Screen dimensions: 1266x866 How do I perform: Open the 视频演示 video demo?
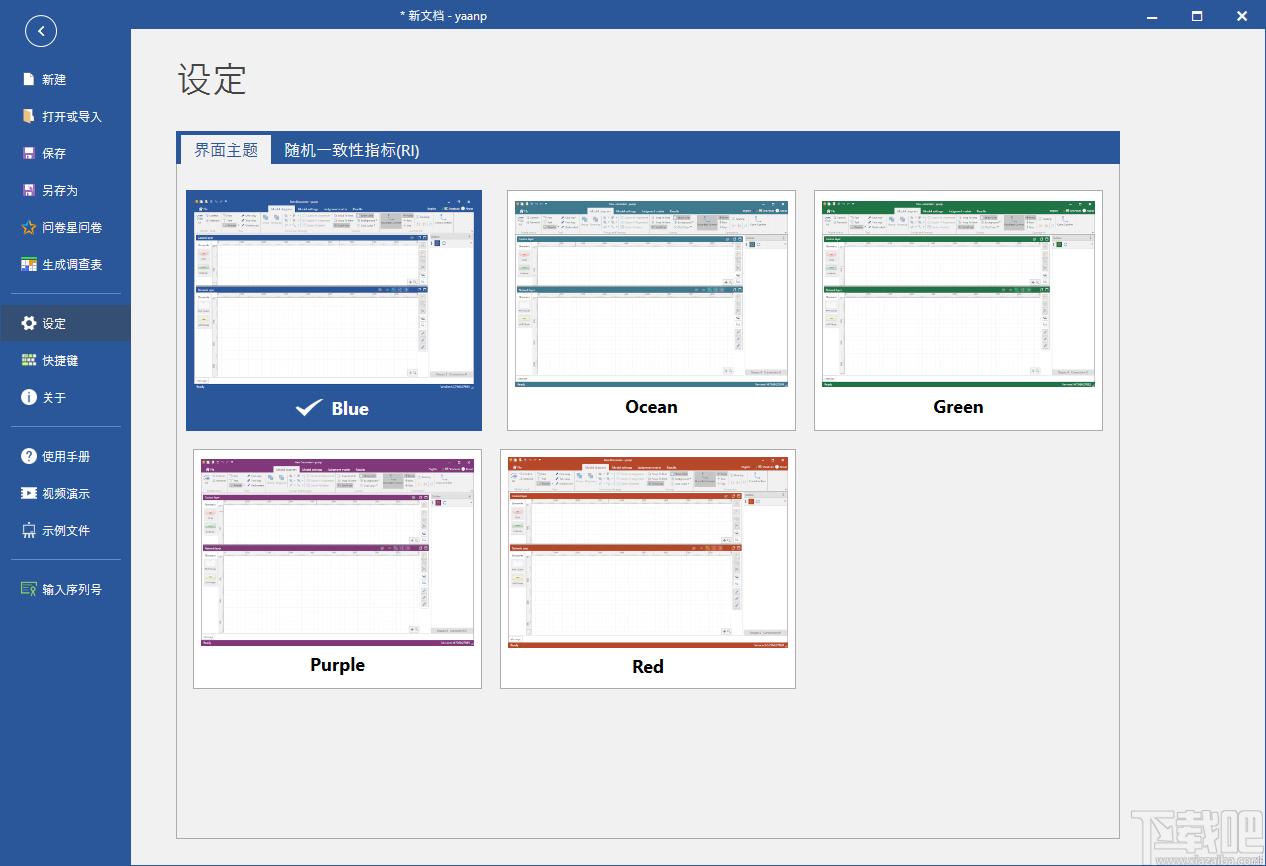point(65,493)
